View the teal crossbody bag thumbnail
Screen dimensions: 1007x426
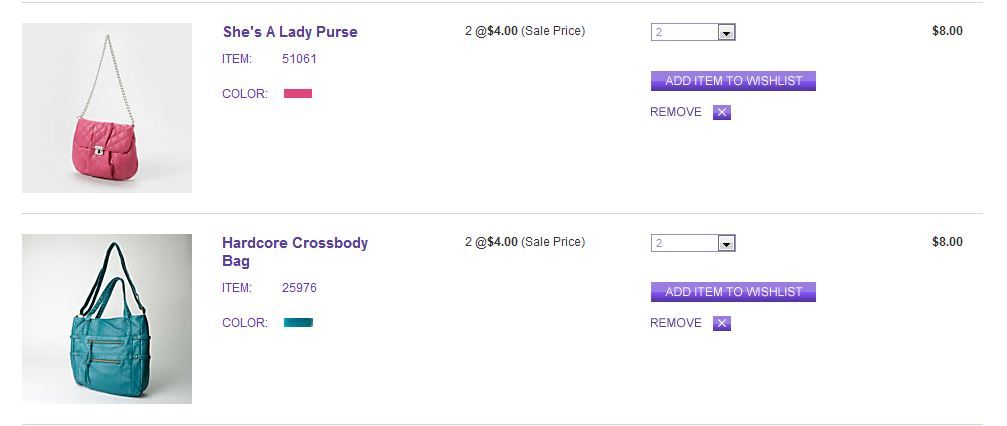[107, 319]
